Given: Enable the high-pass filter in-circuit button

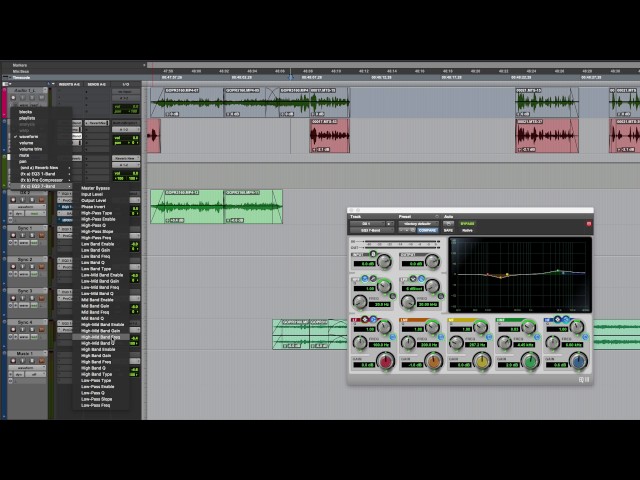Looking at the screenshot, I should pyautogui.click(x=393, y=296).
